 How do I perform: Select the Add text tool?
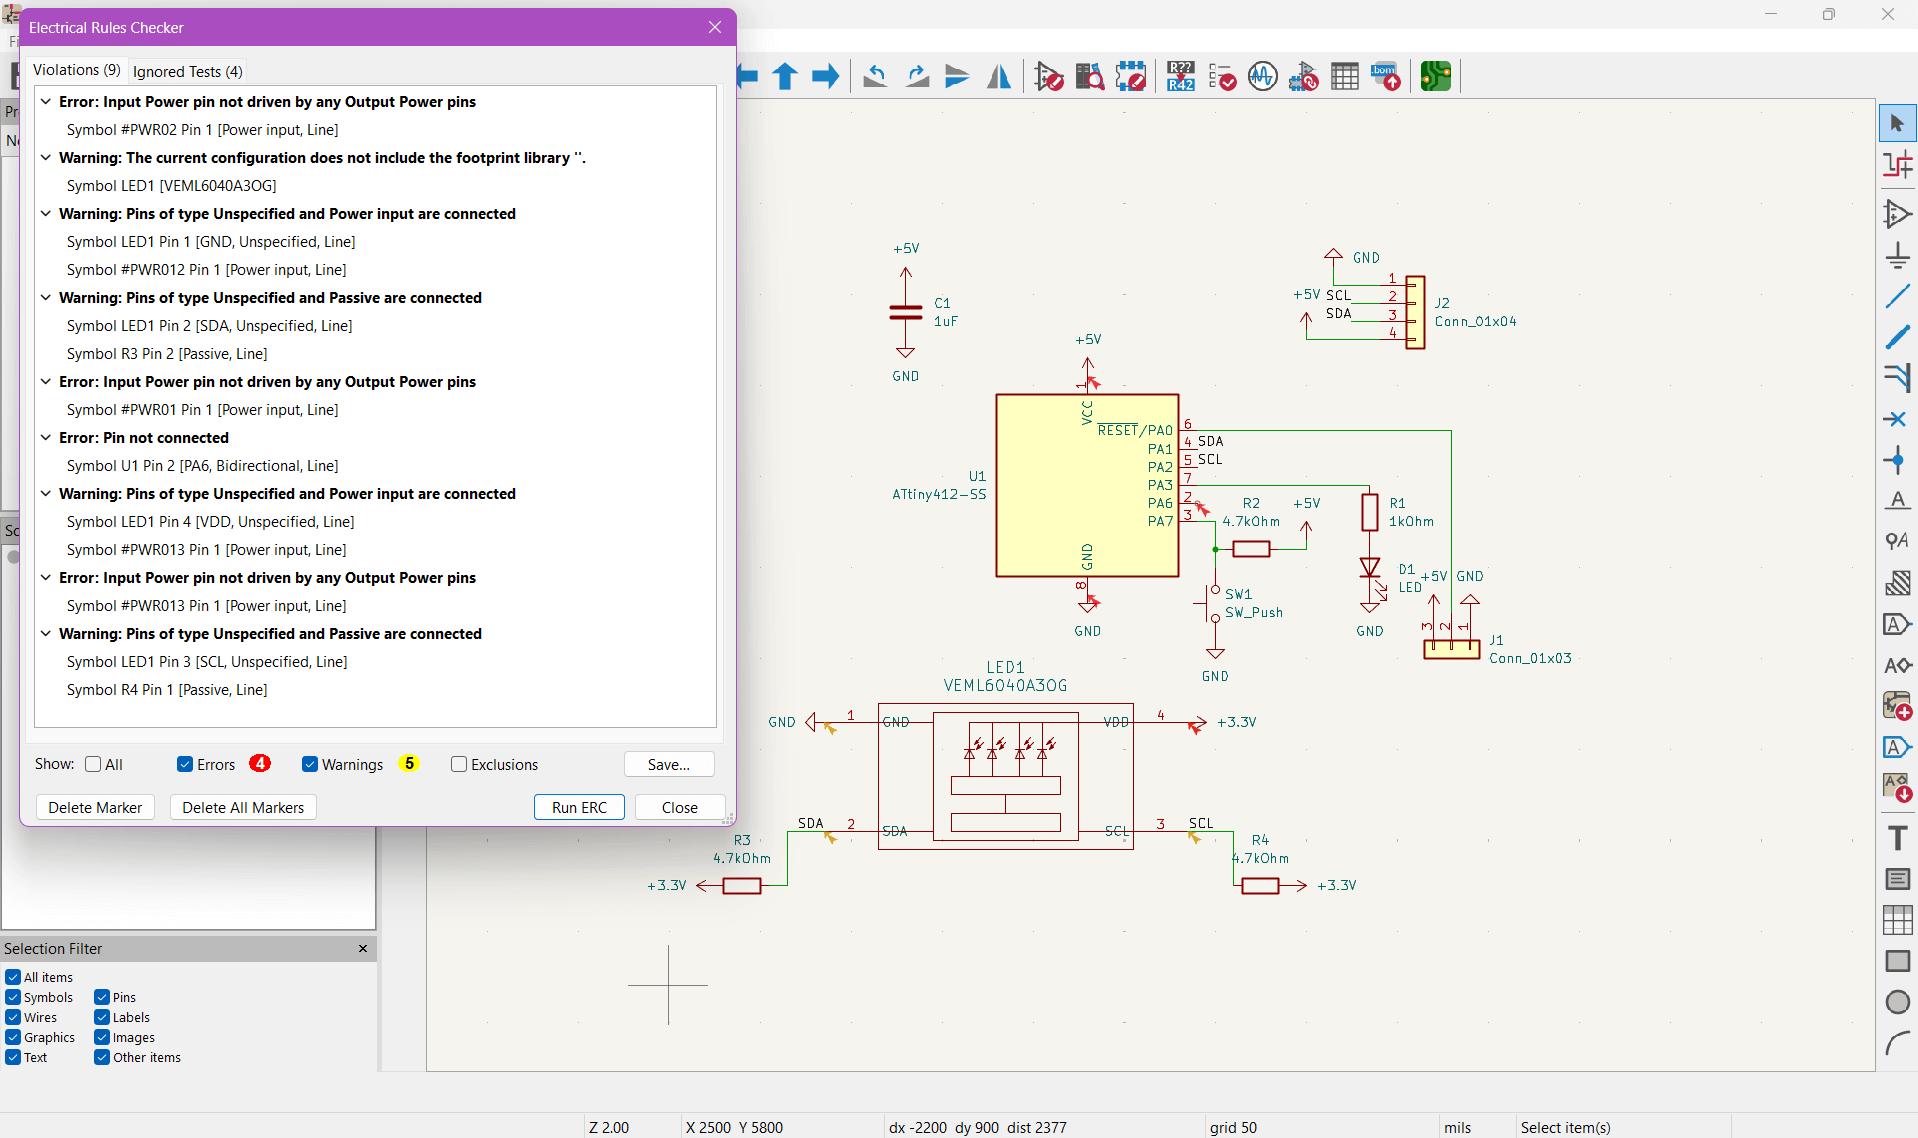point(1897,838)
